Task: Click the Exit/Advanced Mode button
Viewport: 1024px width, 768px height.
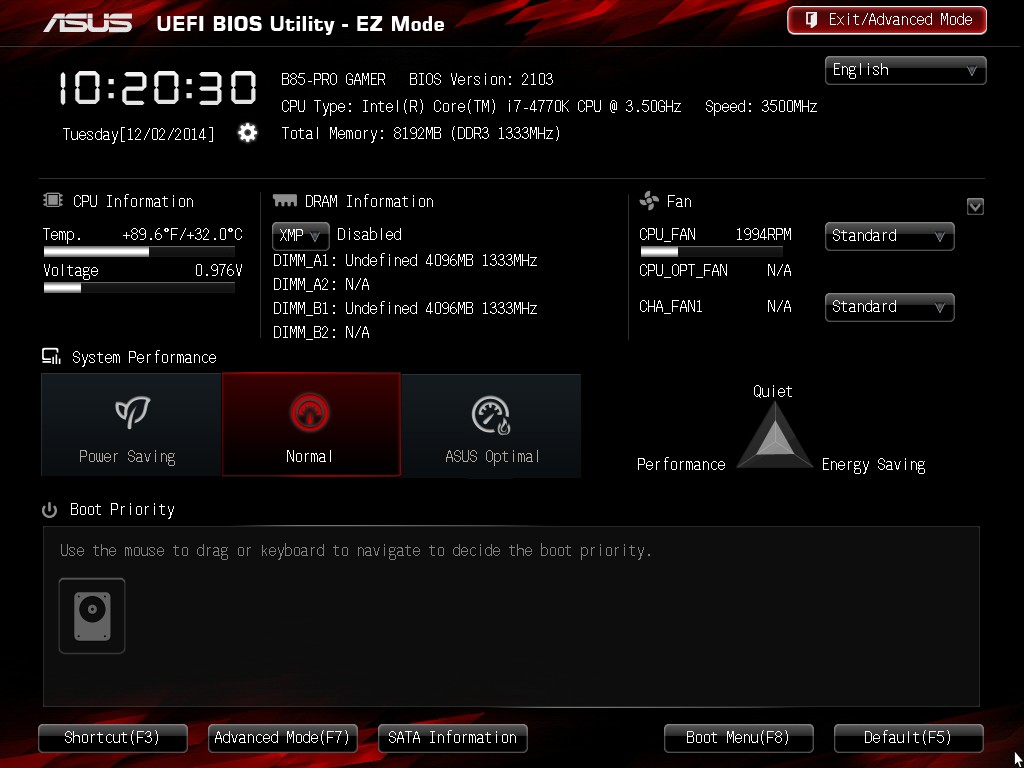Action: (887, 20)
